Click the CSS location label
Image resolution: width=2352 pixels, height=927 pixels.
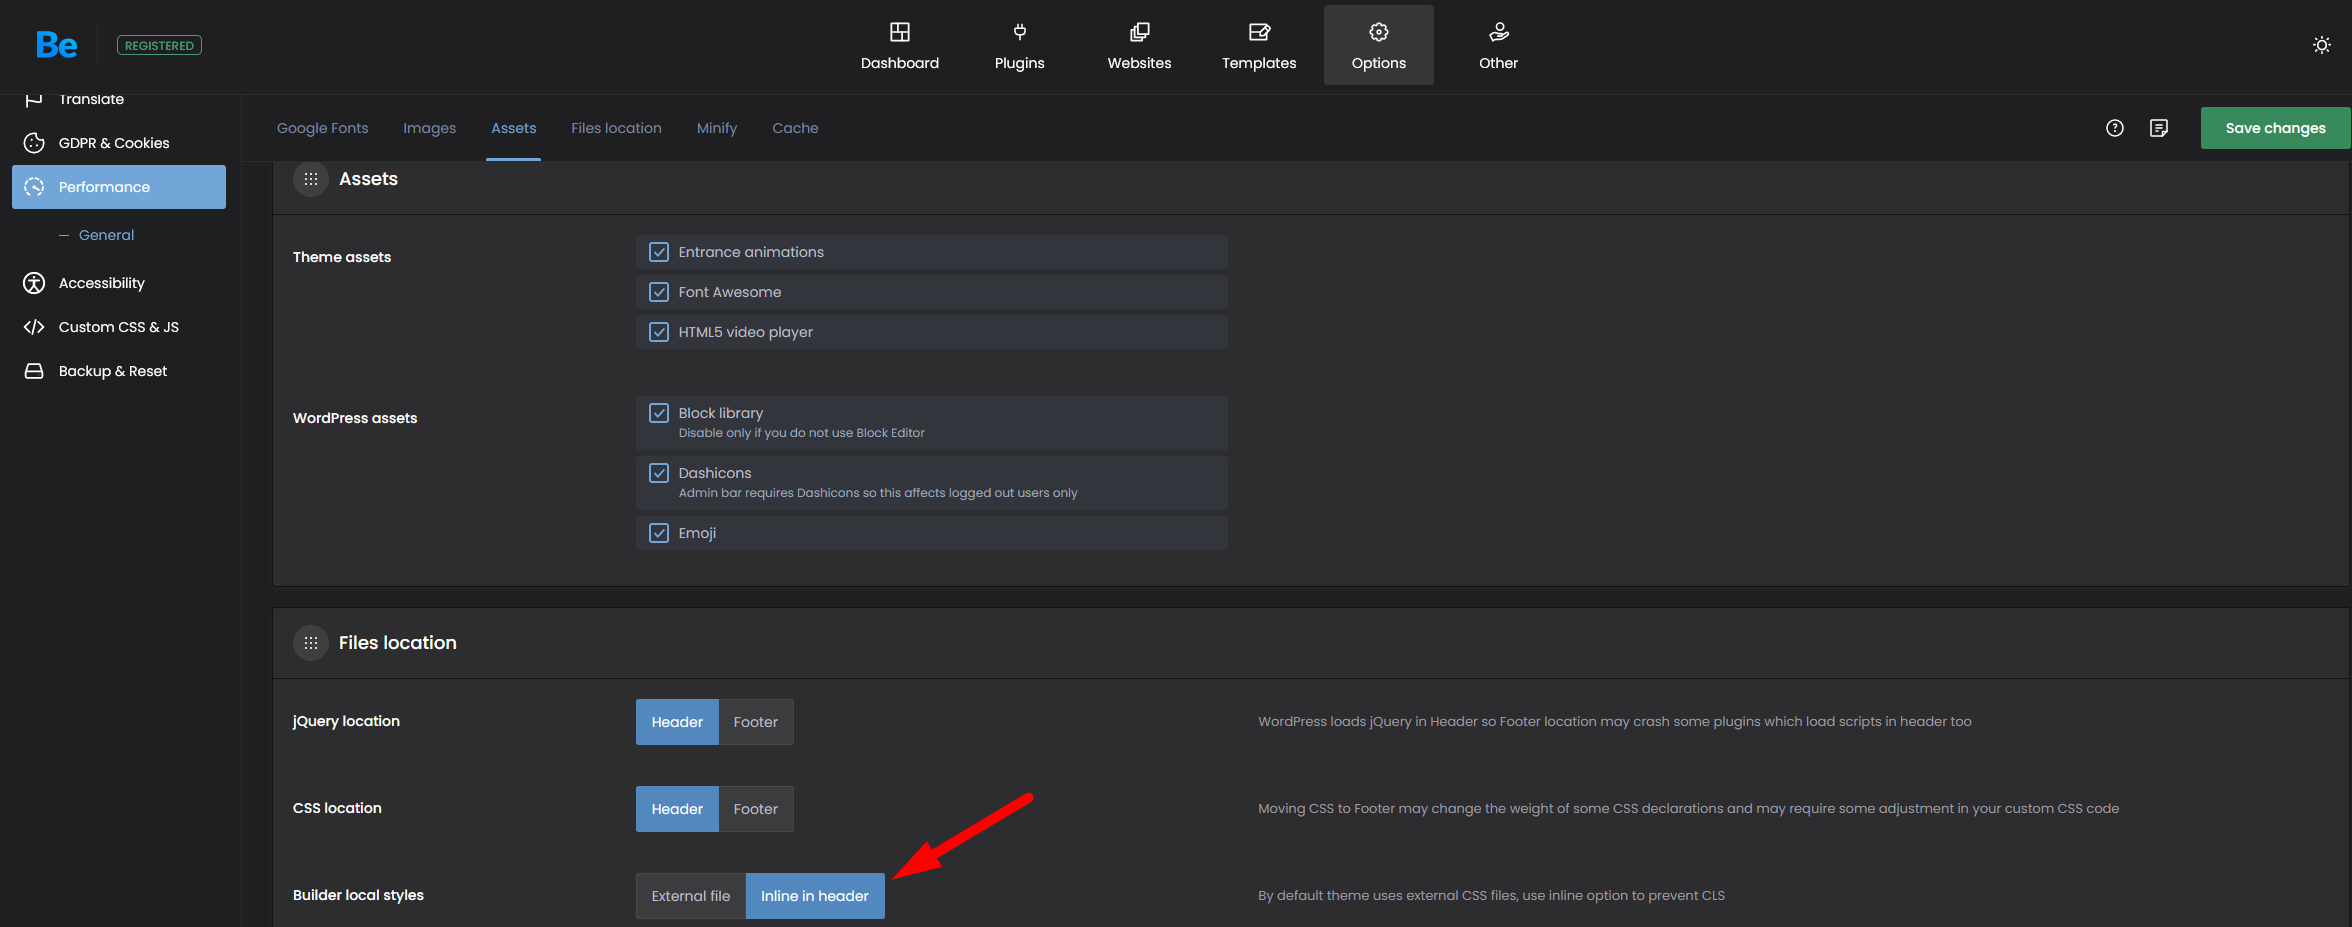pyautogui.click(x=337, y=808)
